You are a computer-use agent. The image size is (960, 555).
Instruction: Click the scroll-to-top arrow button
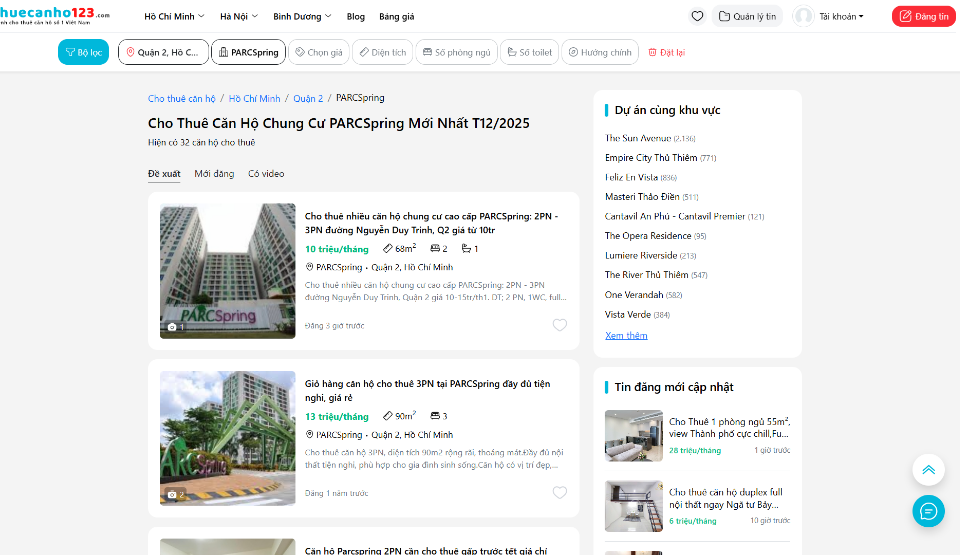(x=928, y=470)
